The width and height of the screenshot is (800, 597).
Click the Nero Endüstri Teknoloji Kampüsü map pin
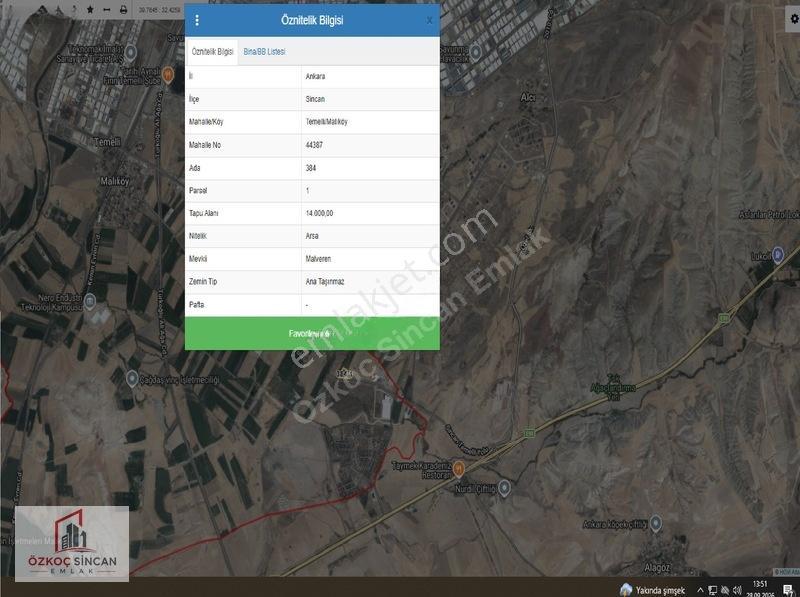tap(89, 301)
